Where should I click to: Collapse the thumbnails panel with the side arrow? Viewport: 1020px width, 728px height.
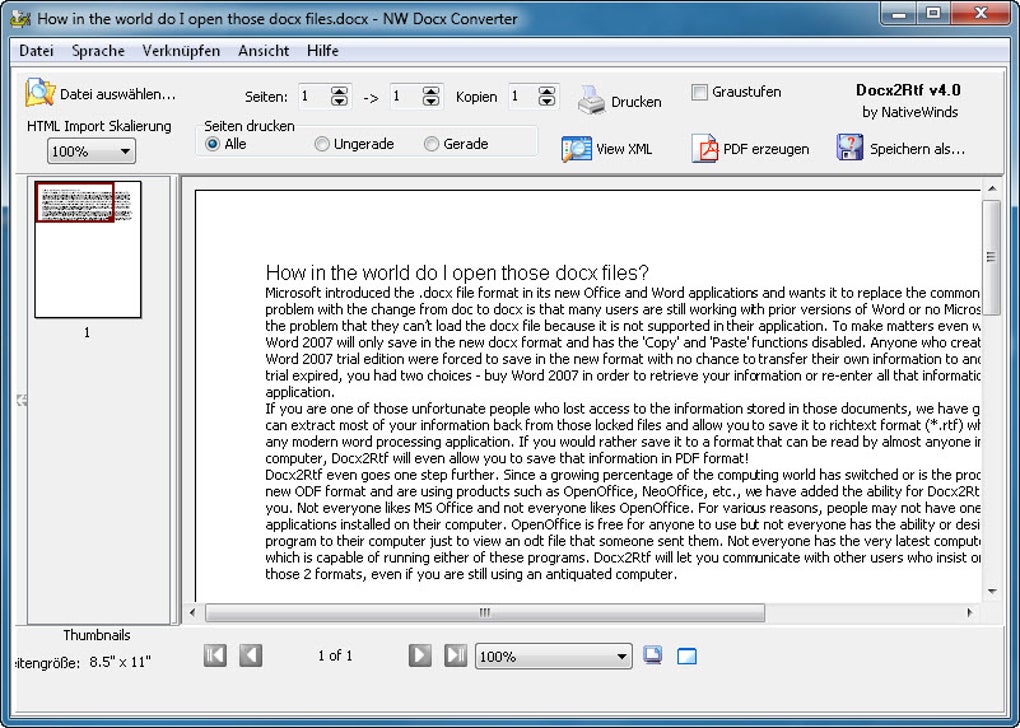(x=21, y=399)
